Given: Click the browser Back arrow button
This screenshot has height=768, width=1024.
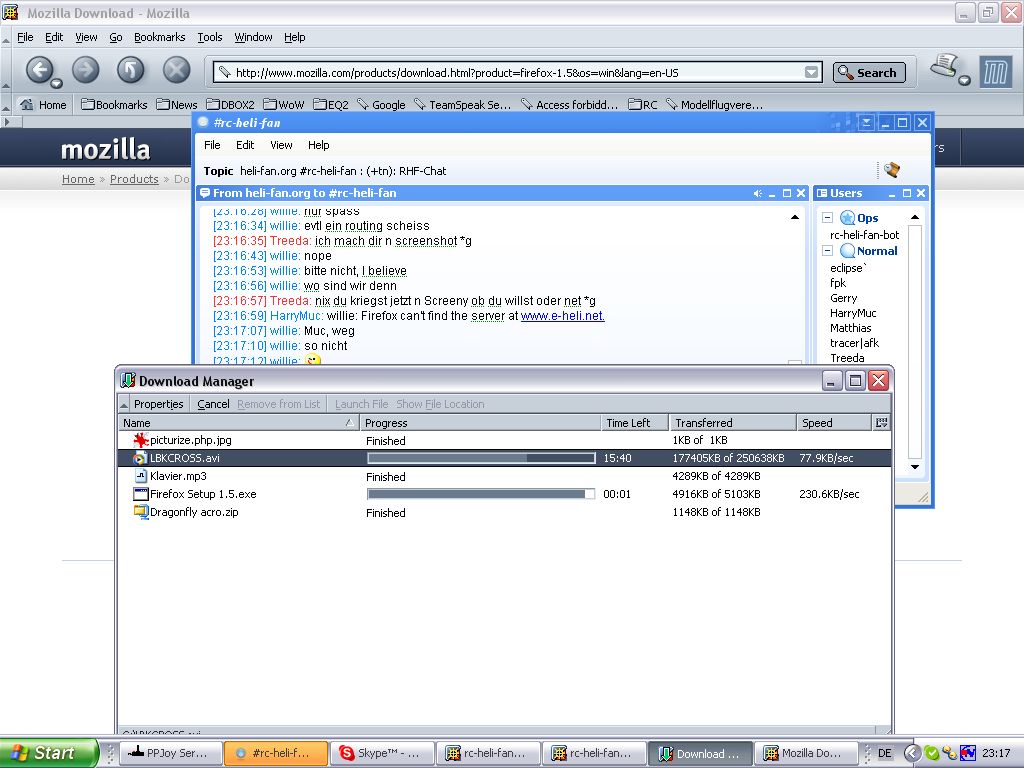Looking at the screenshot, I should [x=39, y=69].
